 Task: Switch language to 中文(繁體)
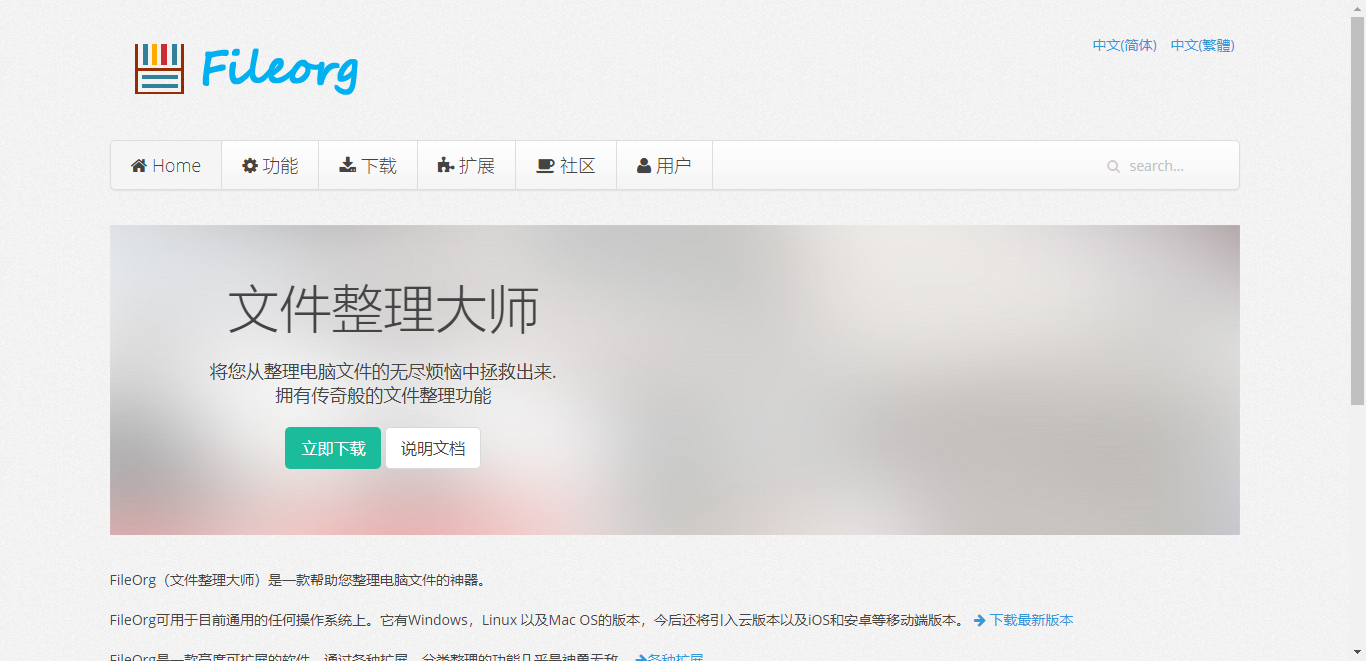(x=1202, y=45)
